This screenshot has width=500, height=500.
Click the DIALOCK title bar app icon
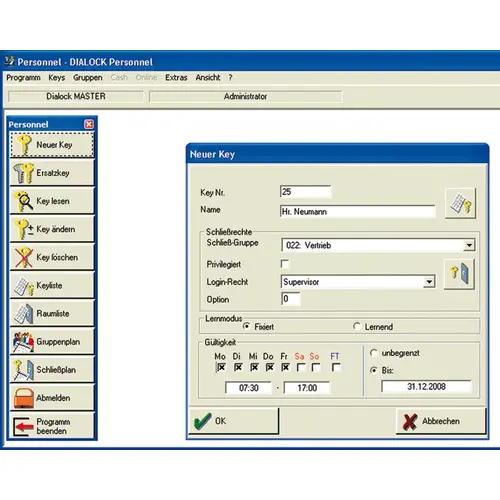click(9, 61)
